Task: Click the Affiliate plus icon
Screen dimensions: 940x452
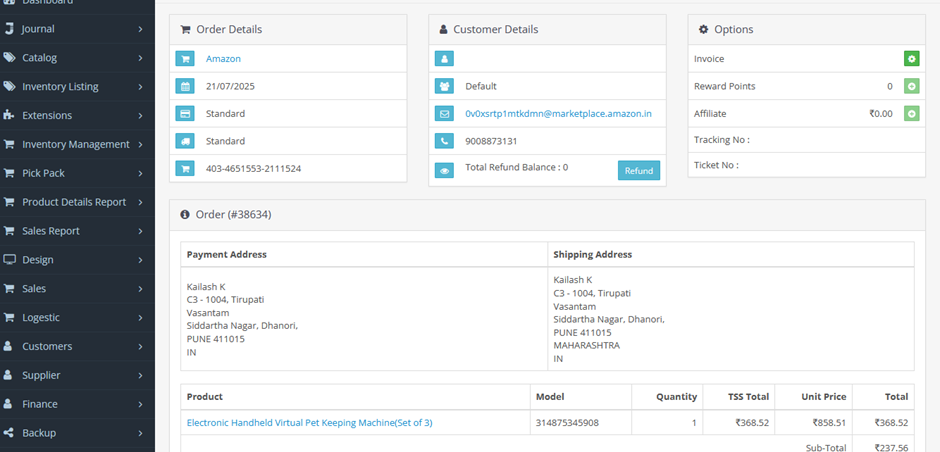Action: (x=911, y=114)
